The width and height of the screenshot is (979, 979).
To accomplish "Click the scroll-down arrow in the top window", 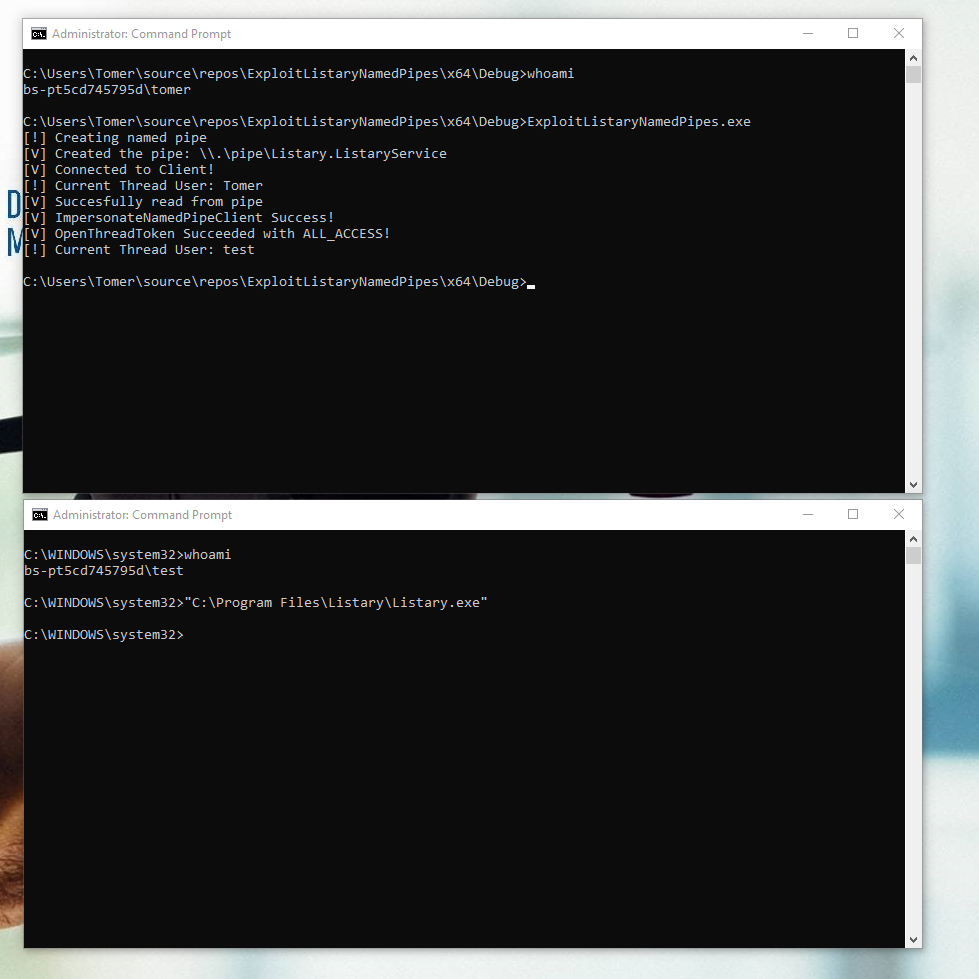I will (913, 485).
